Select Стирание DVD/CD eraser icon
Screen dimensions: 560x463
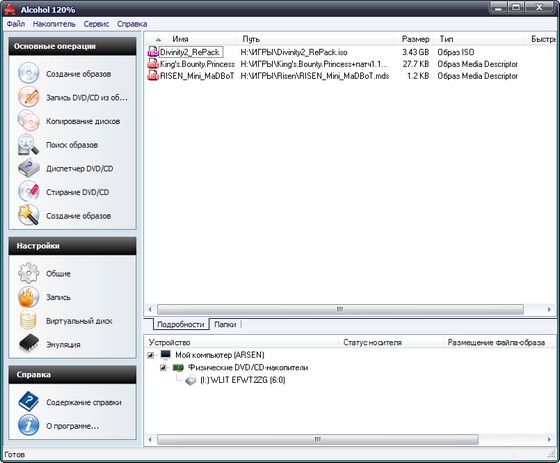pos(29,191)
